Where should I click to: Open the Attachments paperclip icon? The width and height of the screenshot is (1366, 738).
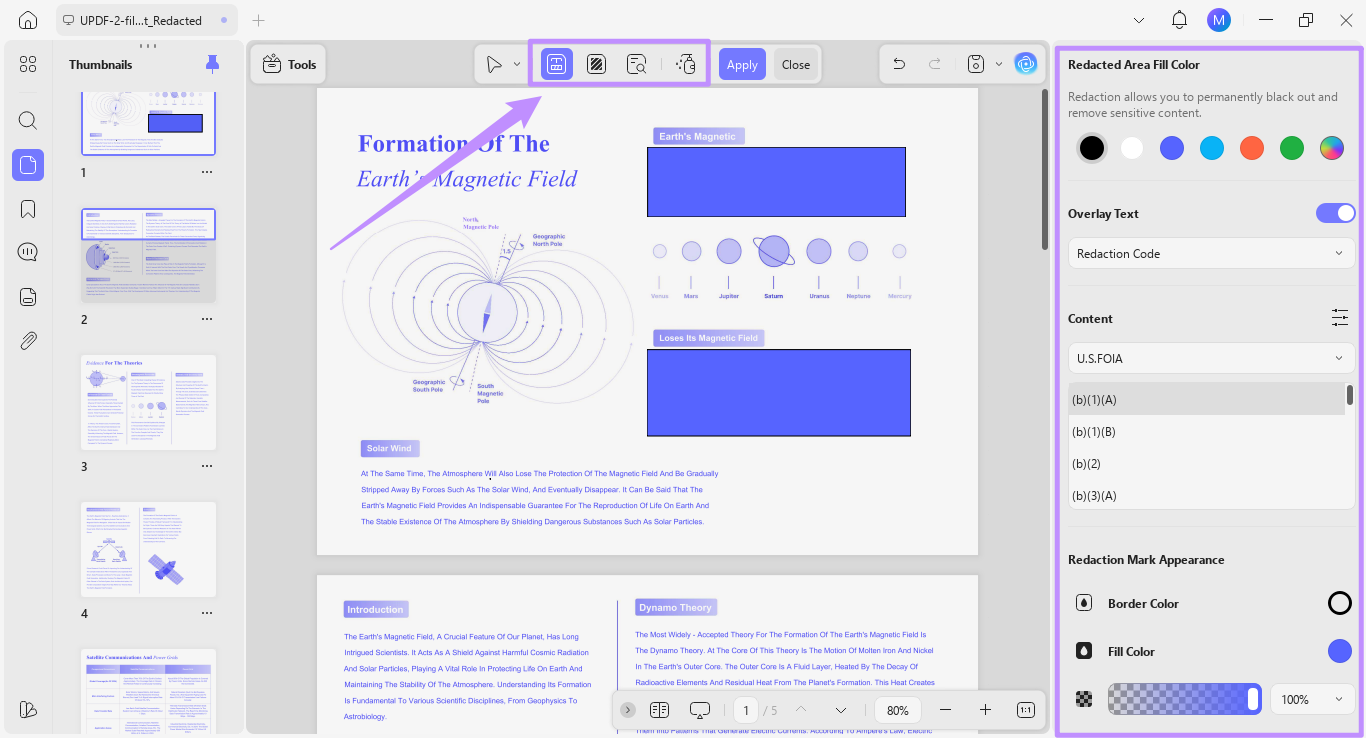[x=28, y=341]
